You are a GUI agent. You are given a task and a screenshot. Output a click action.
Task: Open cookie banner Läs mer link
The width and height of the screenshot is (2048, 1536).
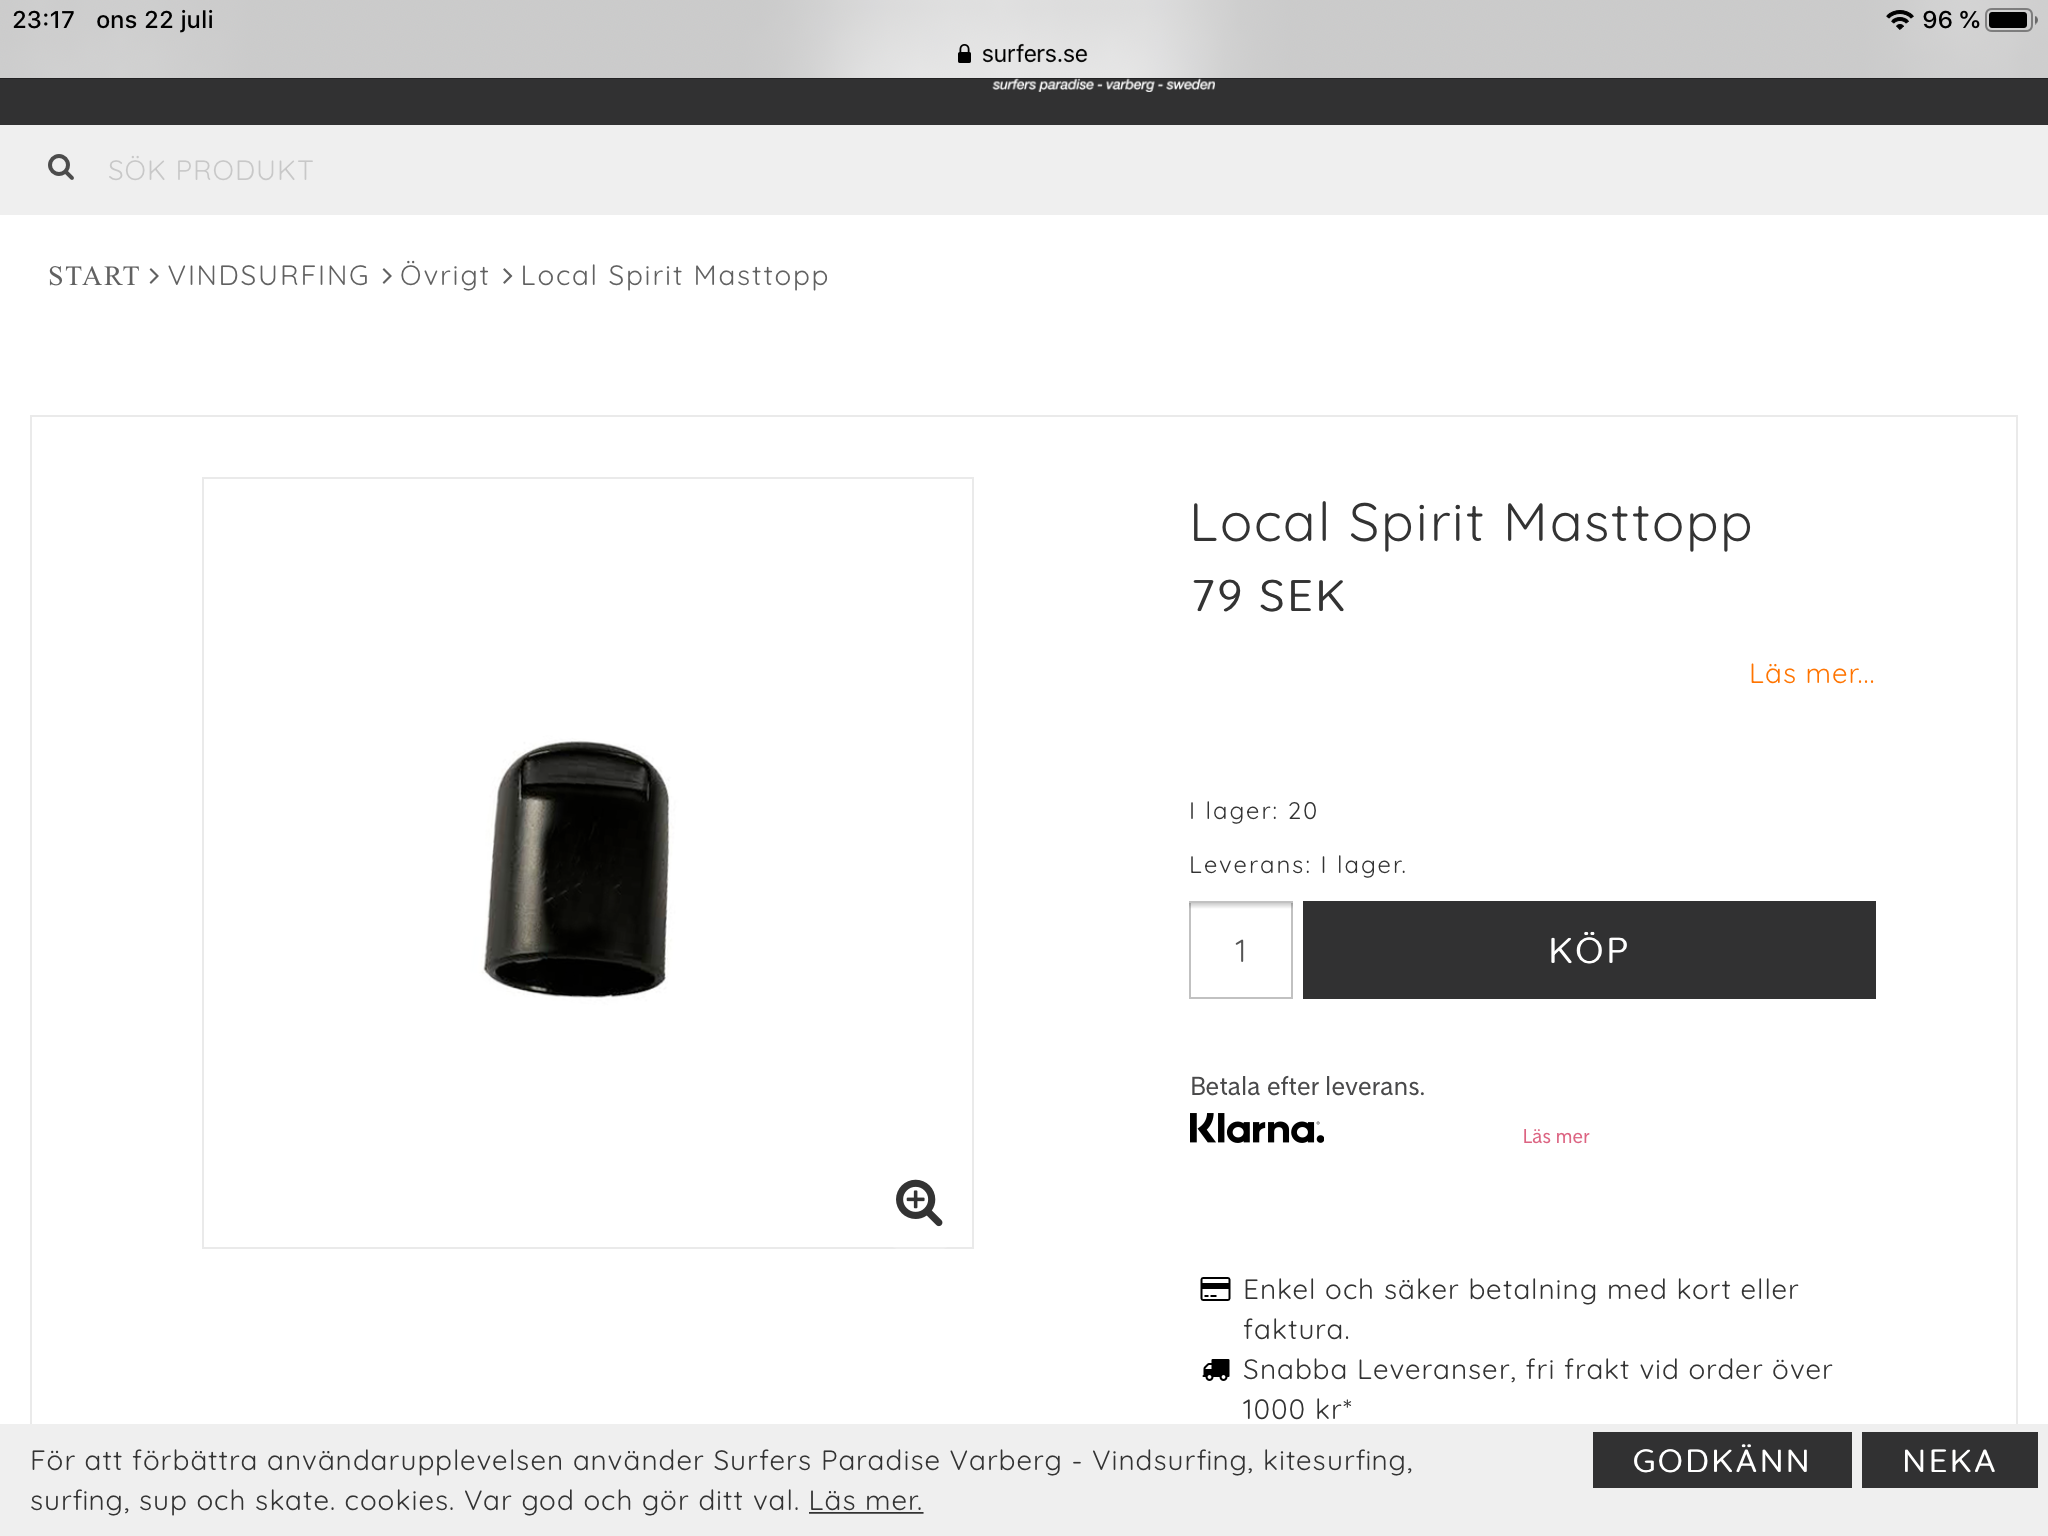865,1501
